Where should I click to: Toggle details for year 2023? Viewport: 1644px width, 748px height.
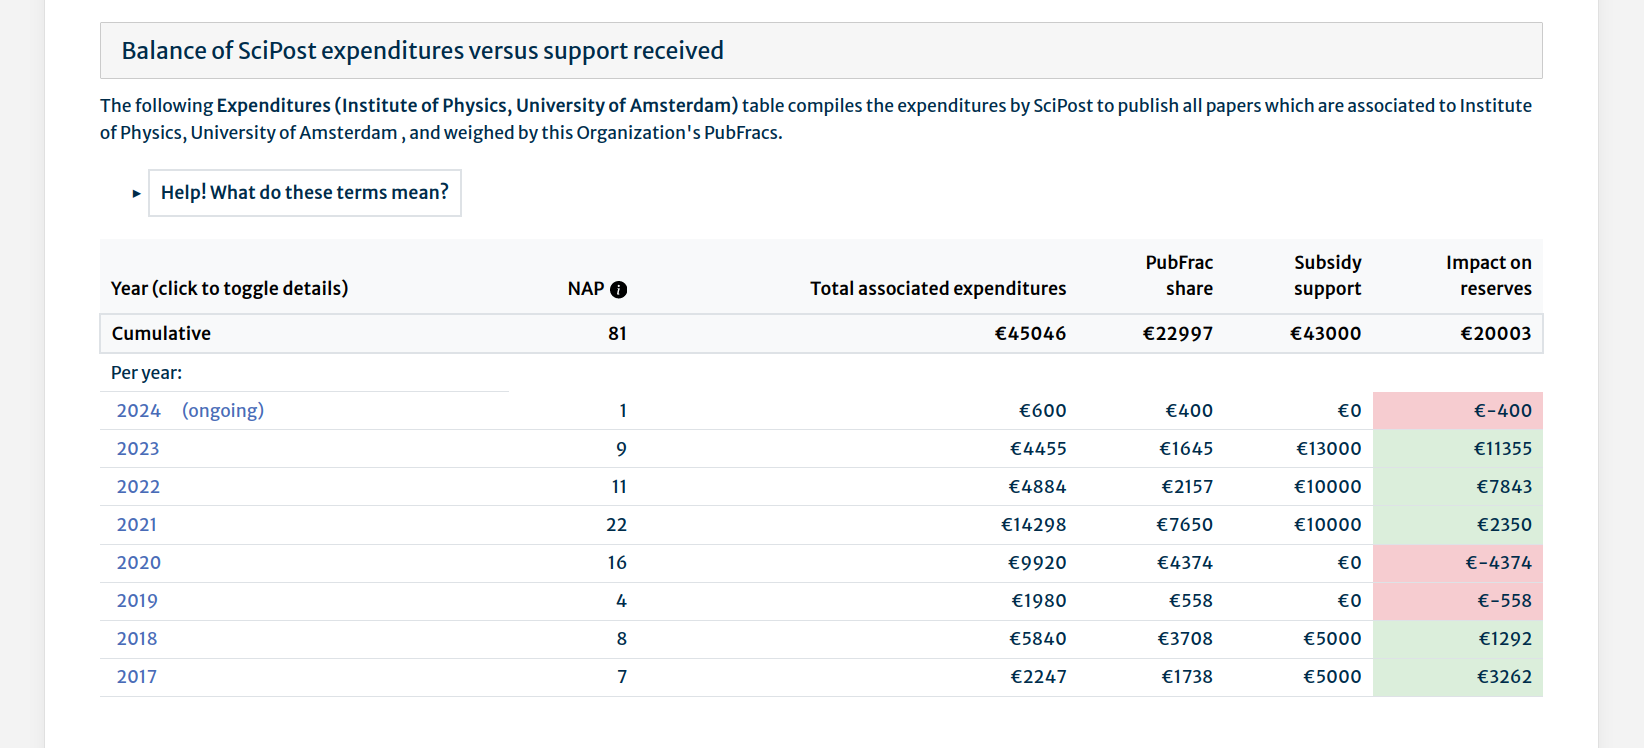pos(138,449)
